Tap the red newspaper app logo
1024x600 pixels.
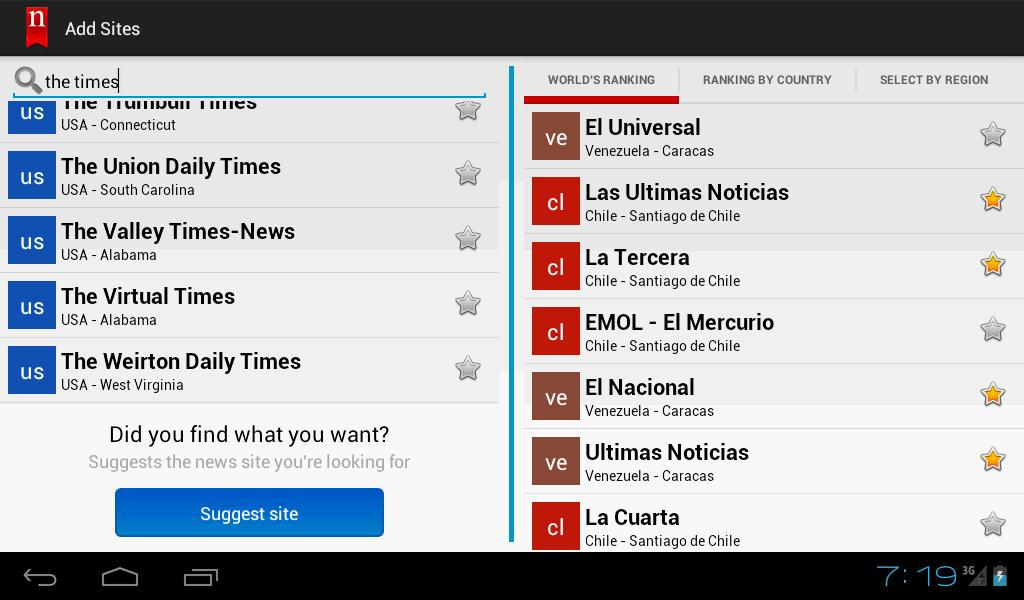pos(37,27)
